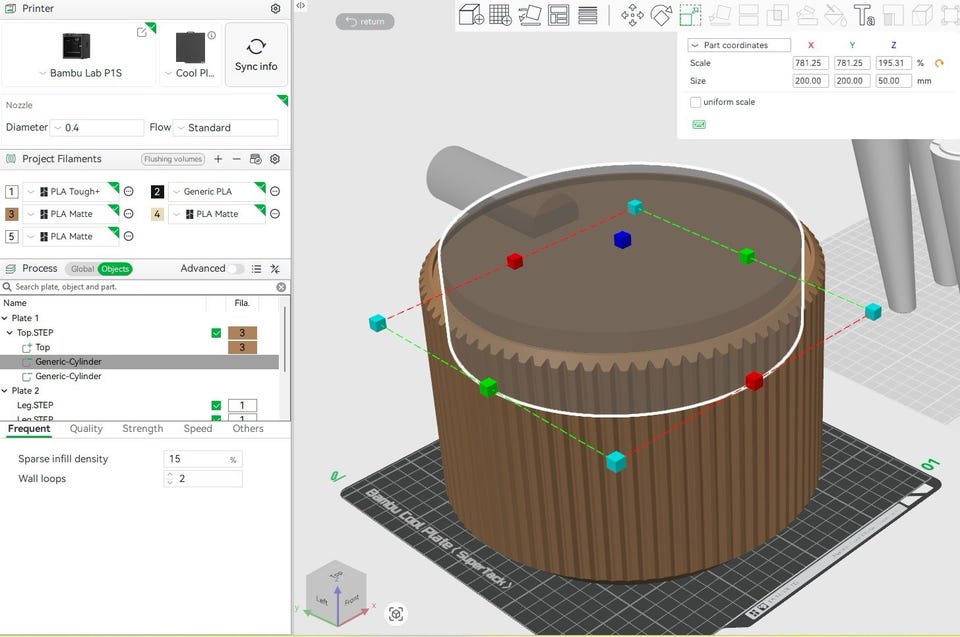960x637 pixels.
Task: Open the Strength tab
Action: (x=142, y=428)
